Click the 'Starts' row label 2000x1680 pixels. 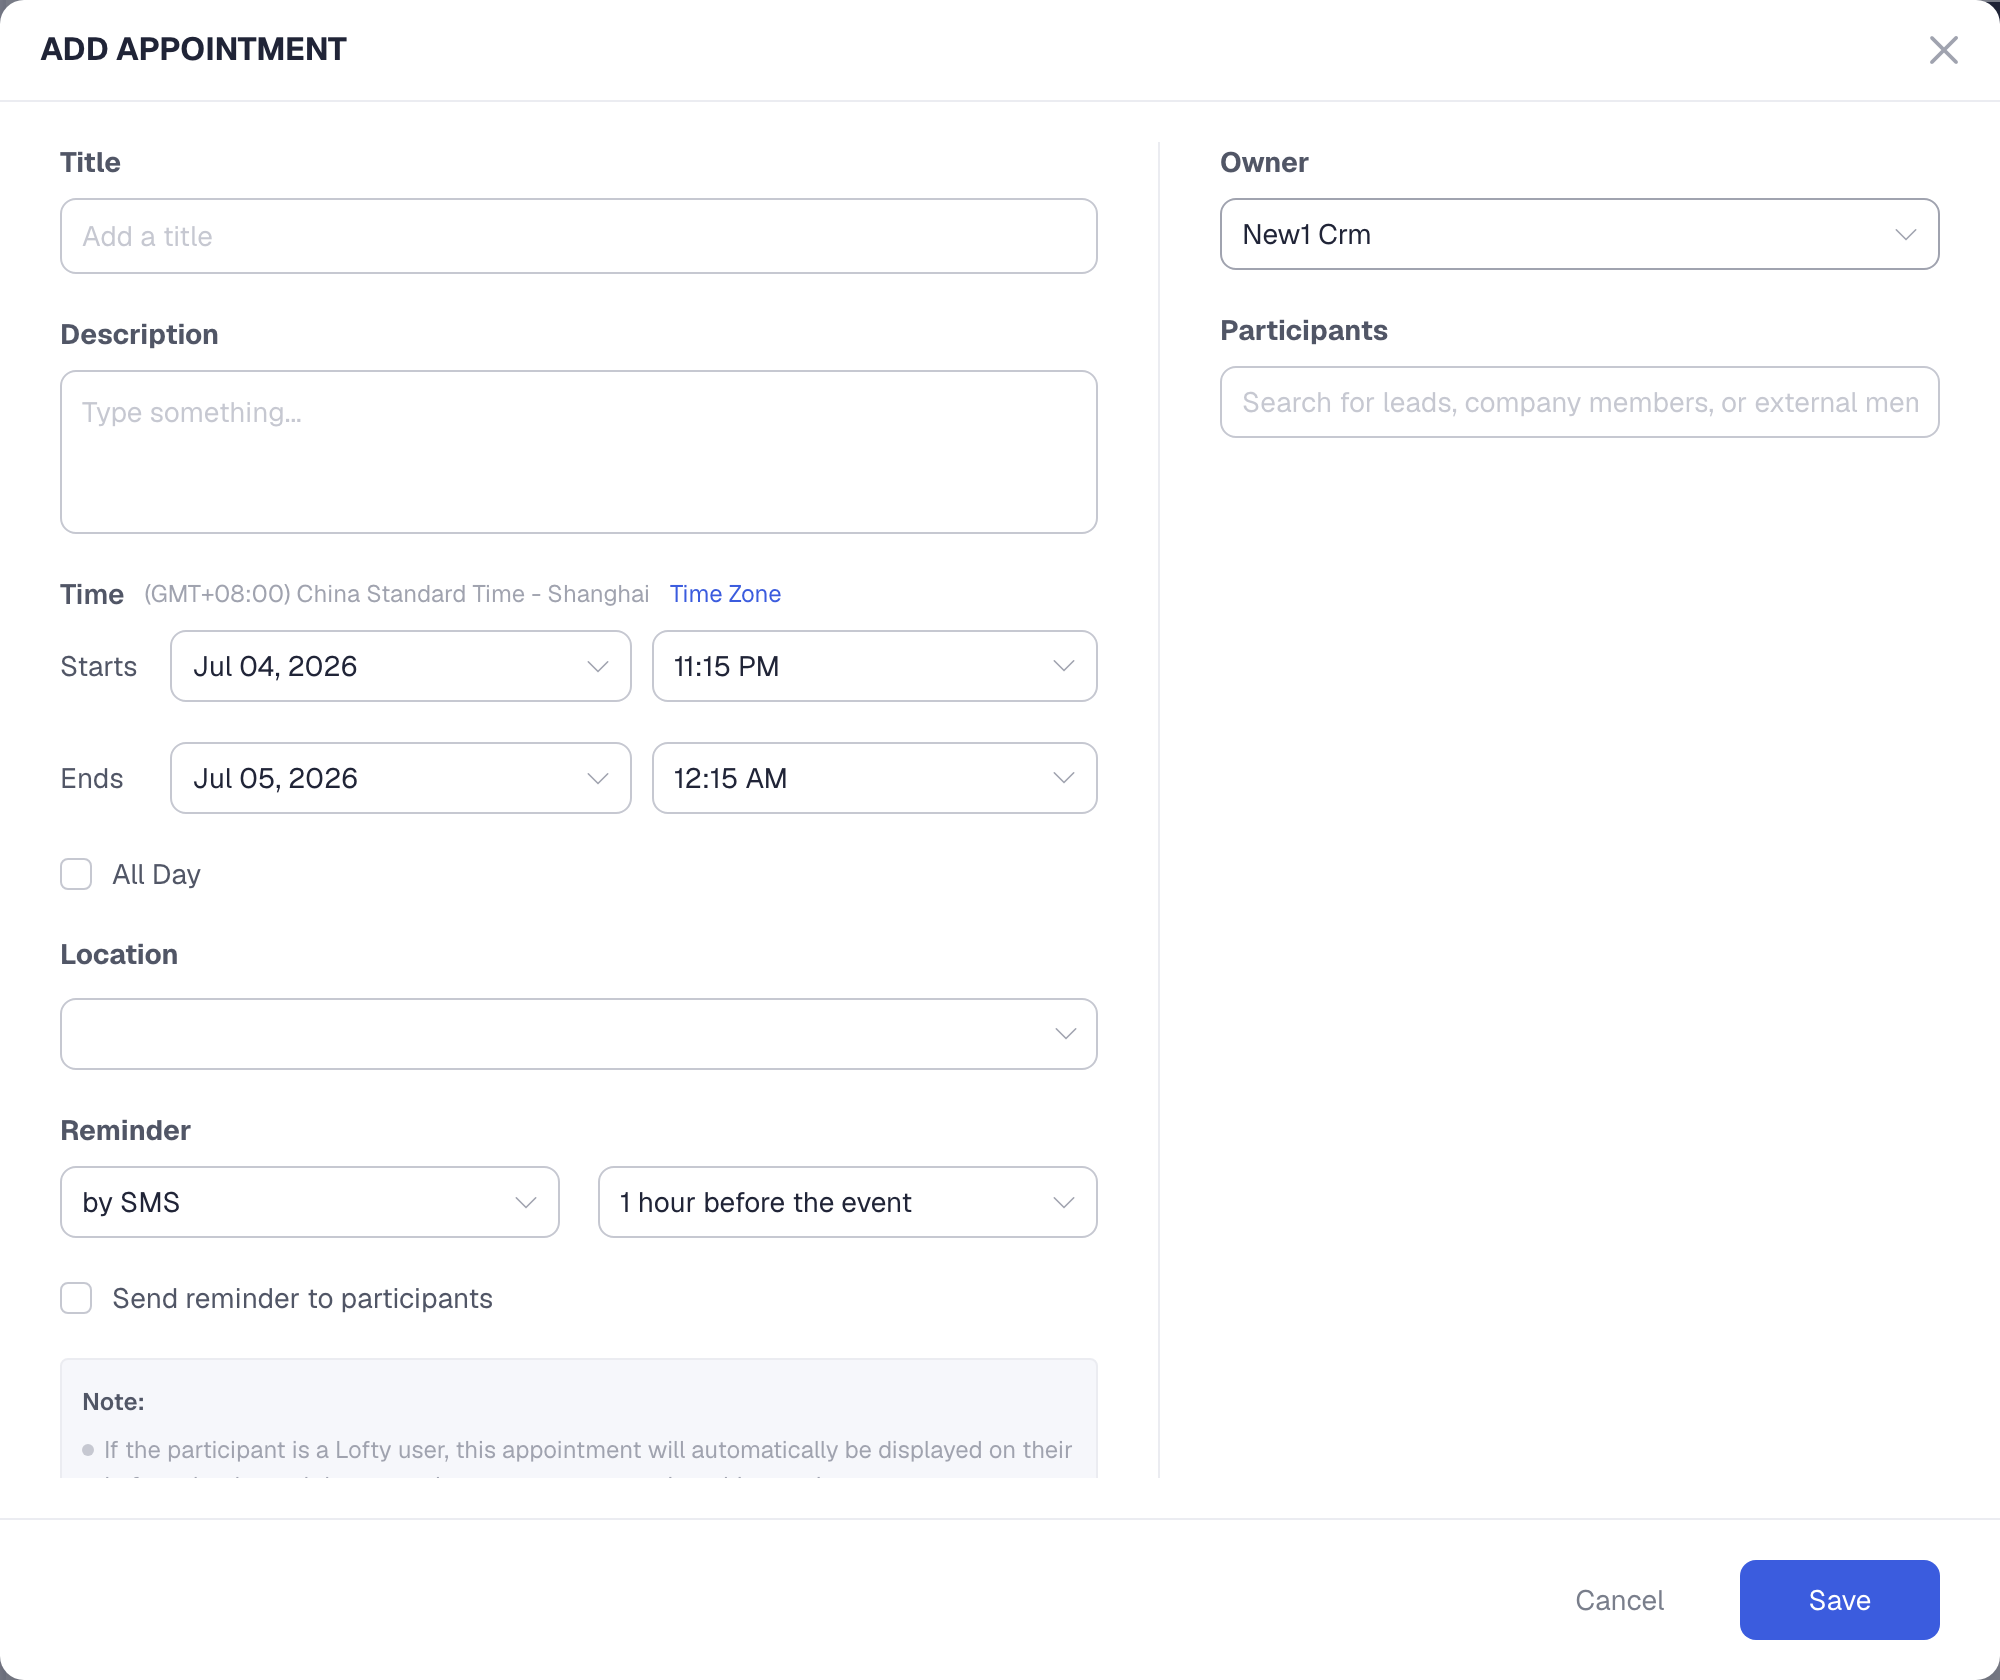tap(99, 666)
